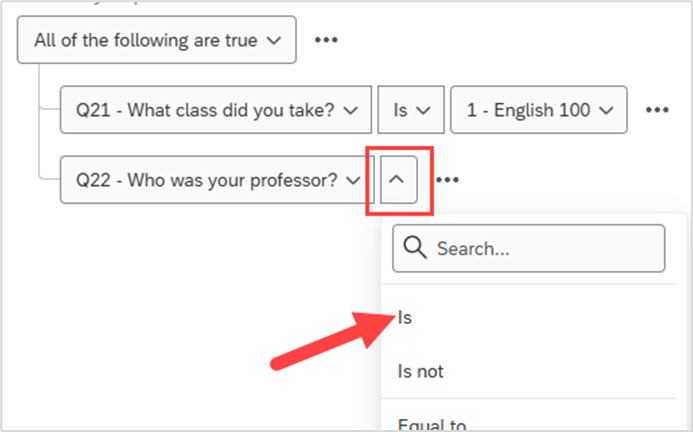Click the magnifying glass search icon
Viewport: 693px width, 432px height.
(415, 248)
